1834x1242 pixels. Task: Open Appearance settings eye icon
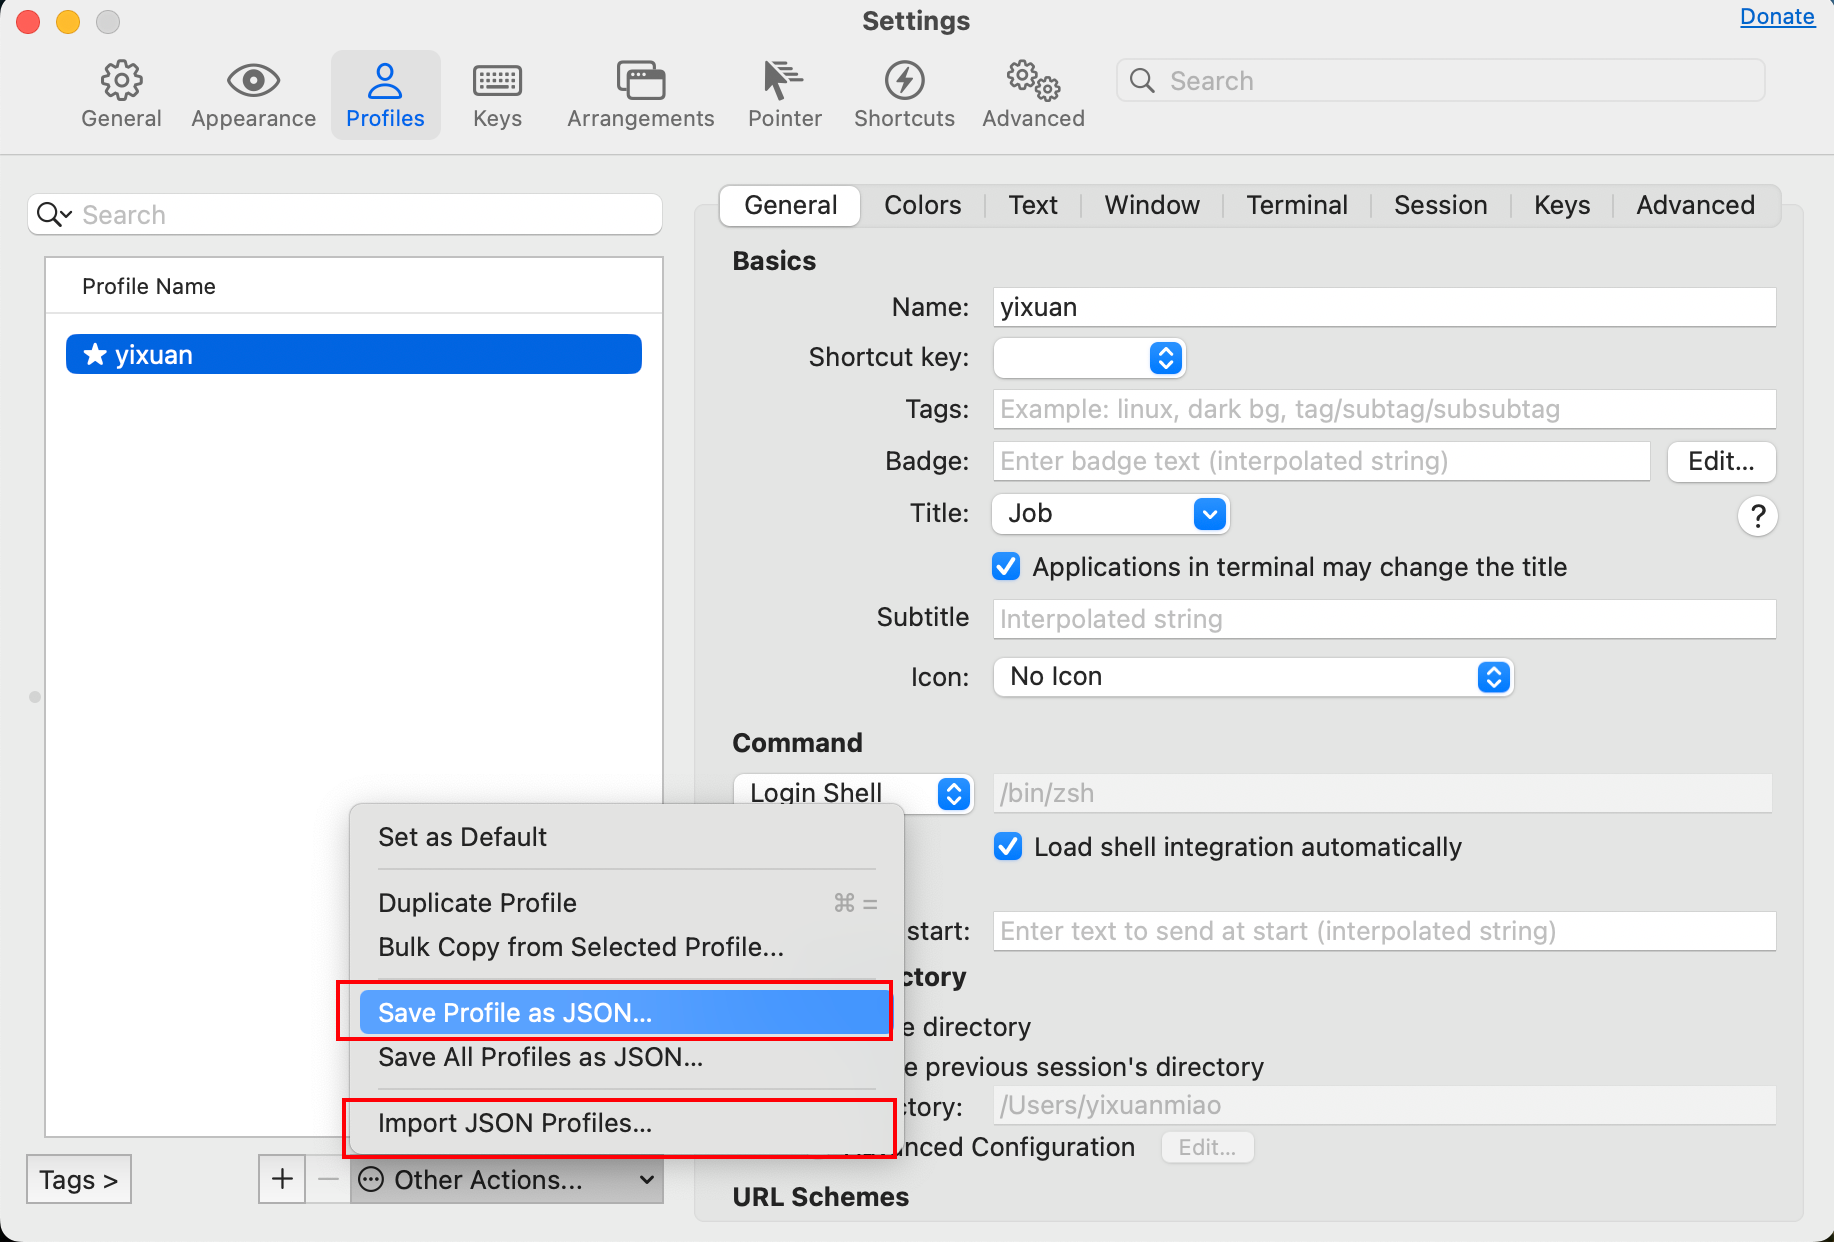click(x=253, y=81)
